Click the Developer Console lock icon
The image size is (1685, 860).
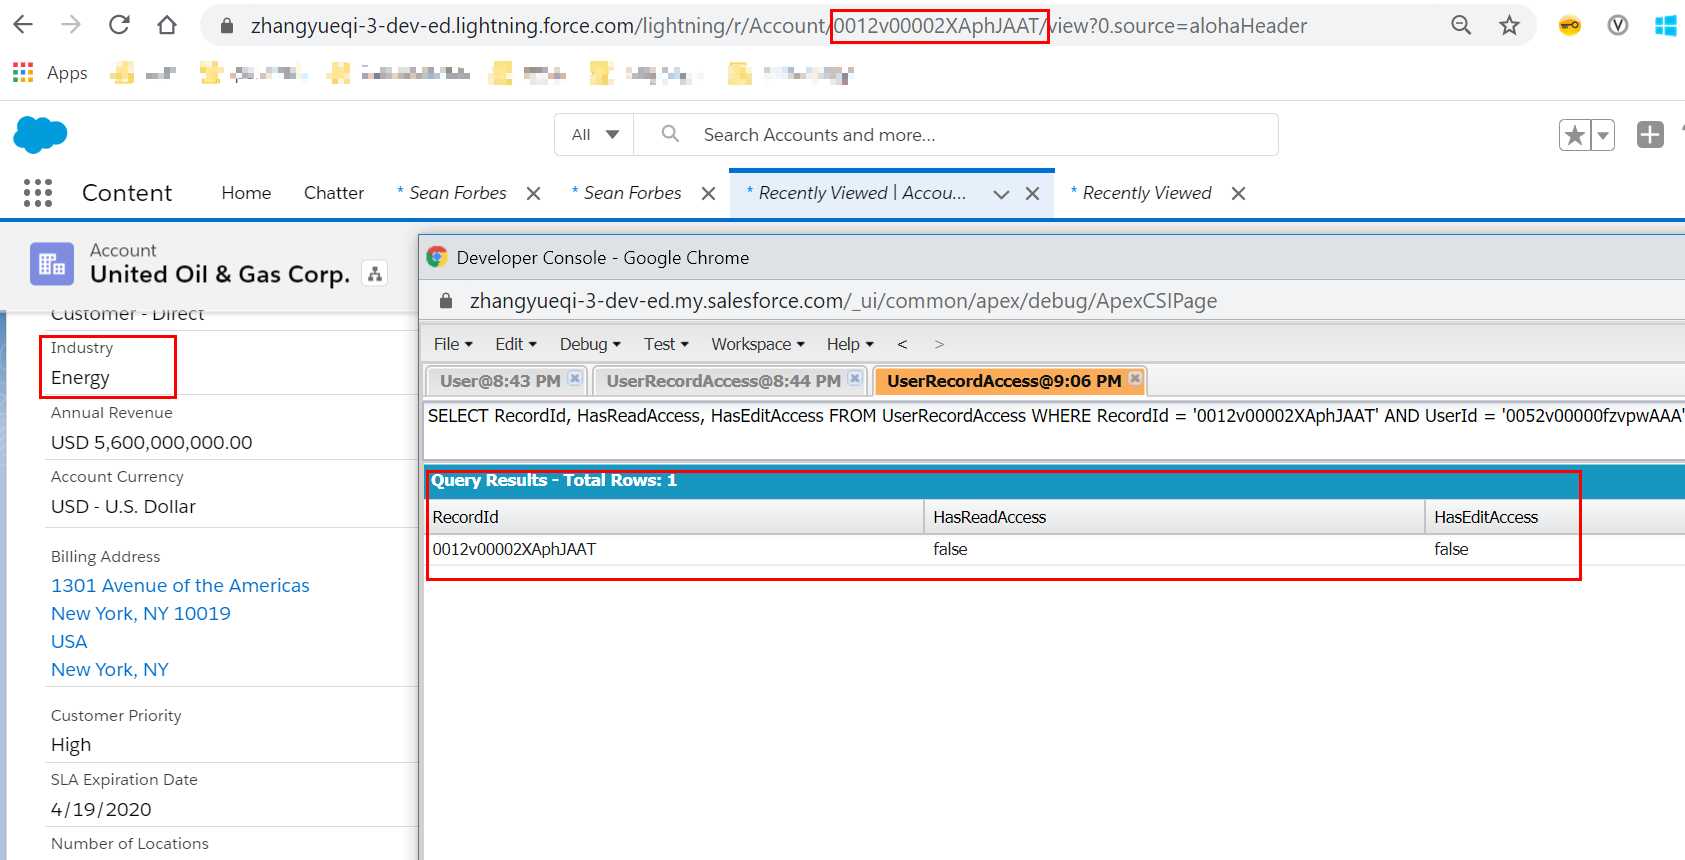click(x=446, y=301)
